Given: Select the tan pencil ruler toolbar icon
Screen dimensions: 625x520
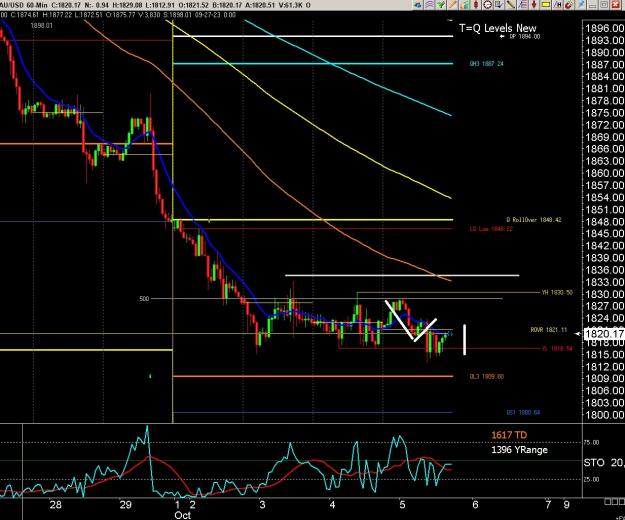Looking at the screenshot, I should (452, 5).
